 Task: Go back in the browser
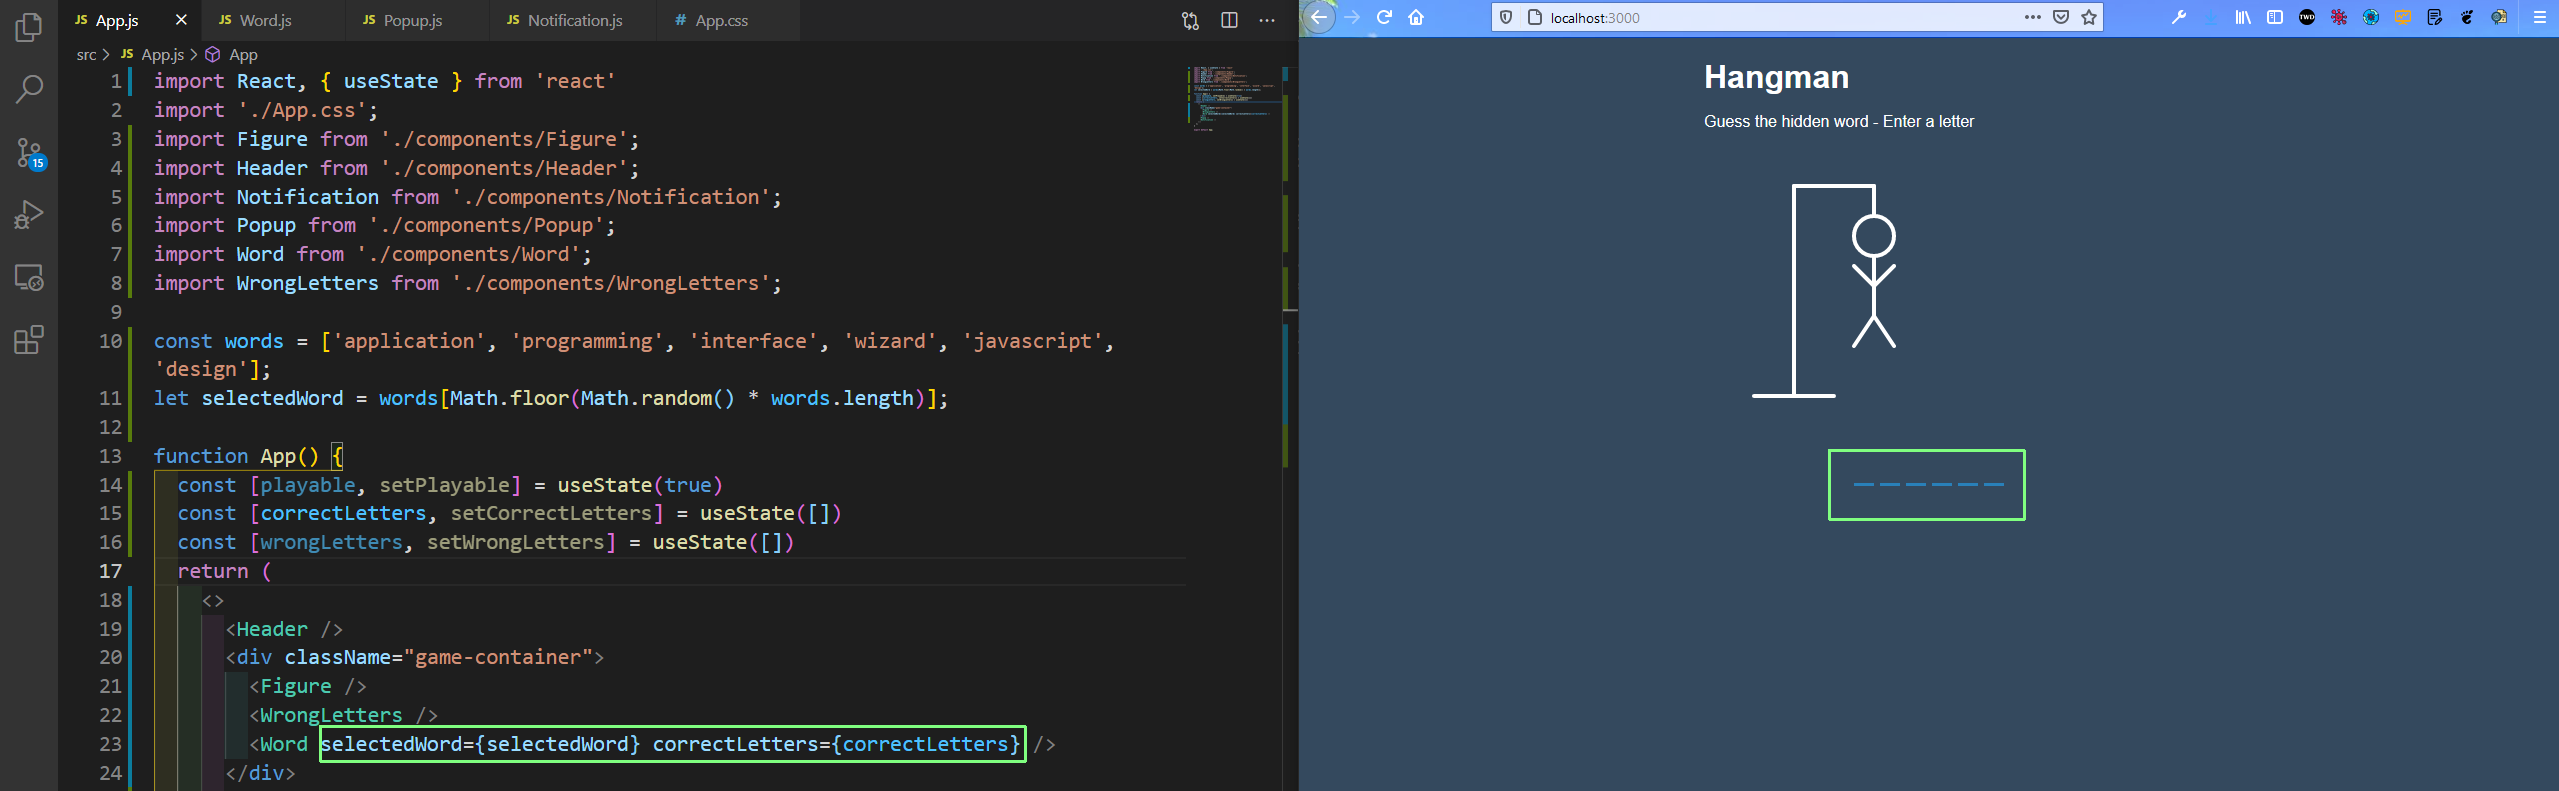click(x=1319, y=17)
